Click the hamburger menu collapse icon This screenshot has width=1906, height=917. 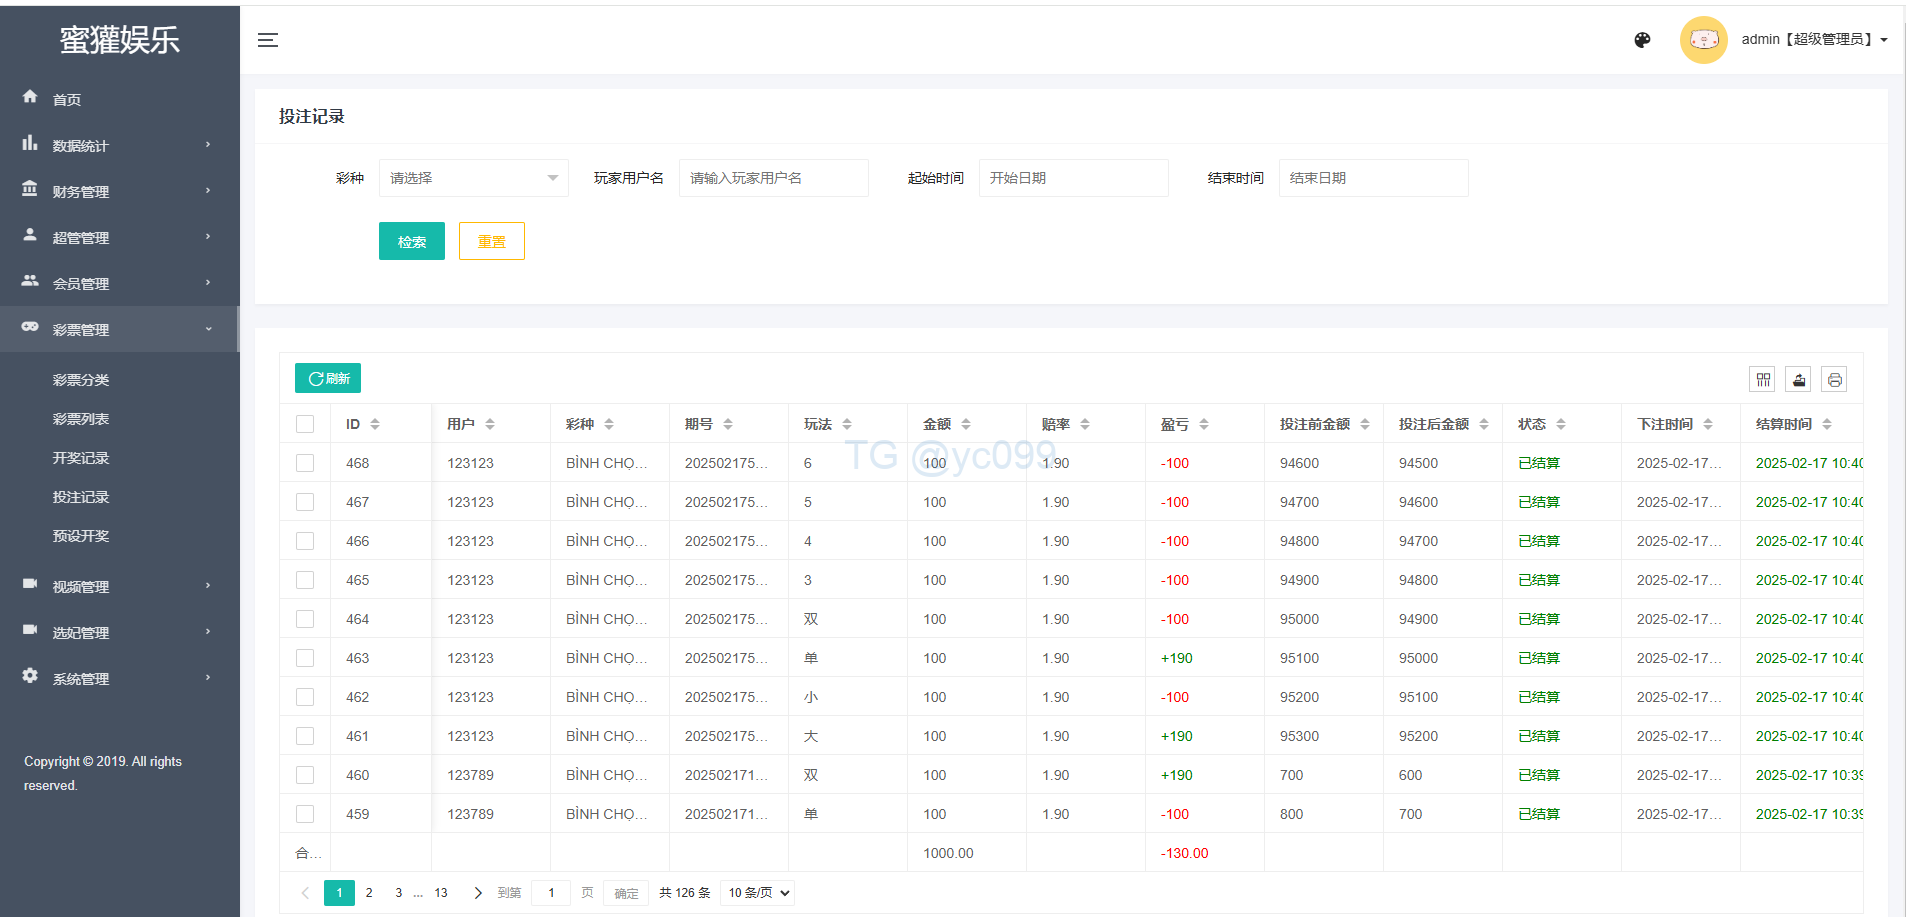click(267, 40)
